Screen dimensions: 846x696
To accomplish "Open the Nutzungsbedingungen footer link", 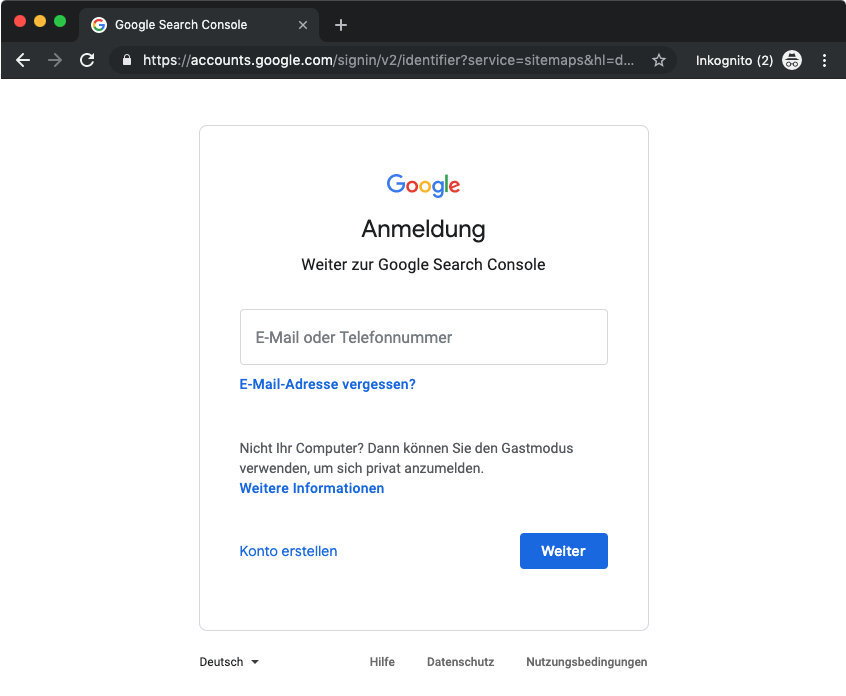I will 586,662.
